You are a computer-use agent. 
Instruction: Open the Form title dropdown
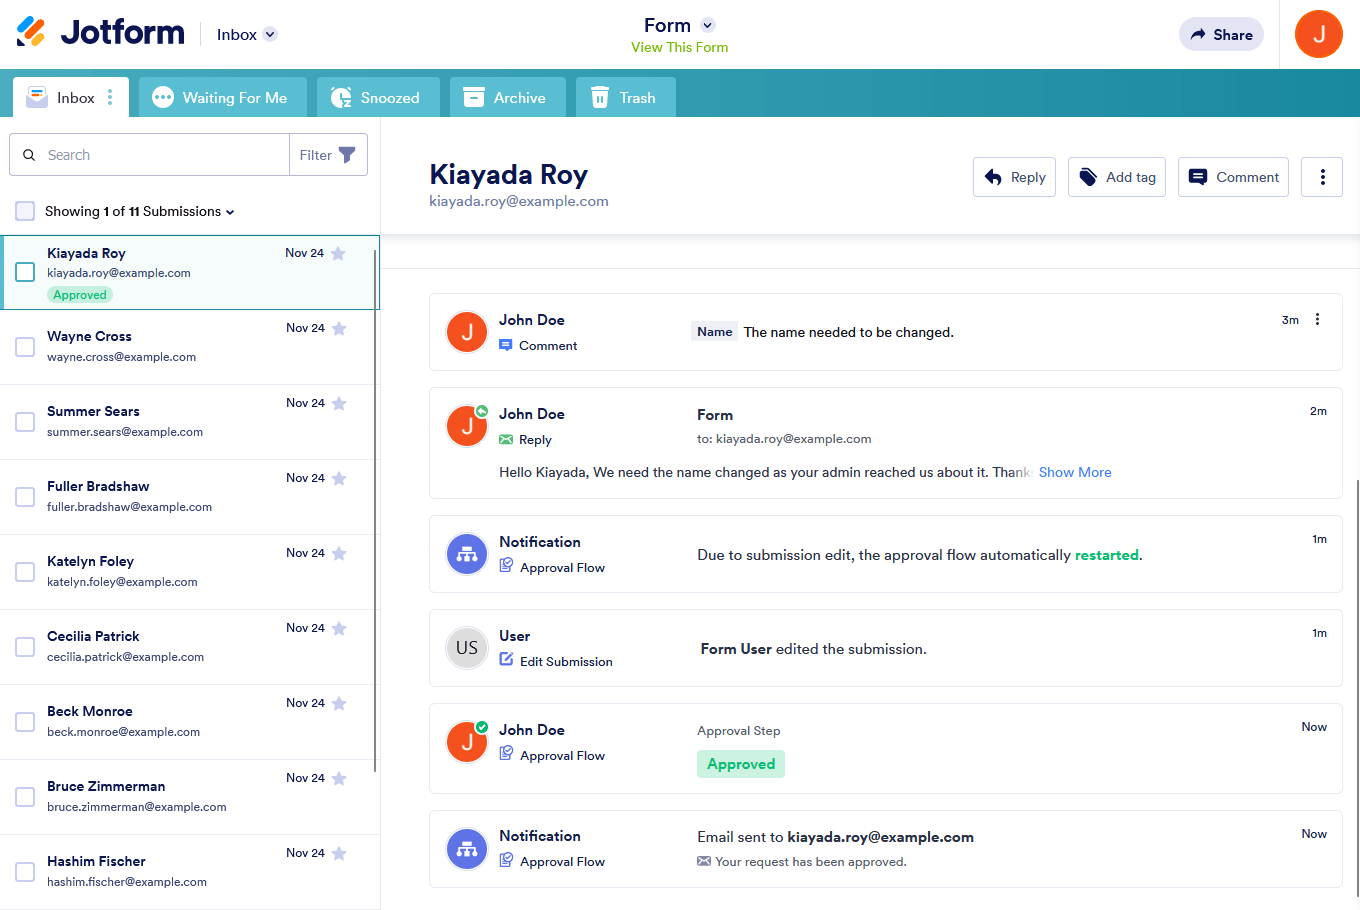pos(708,25)
